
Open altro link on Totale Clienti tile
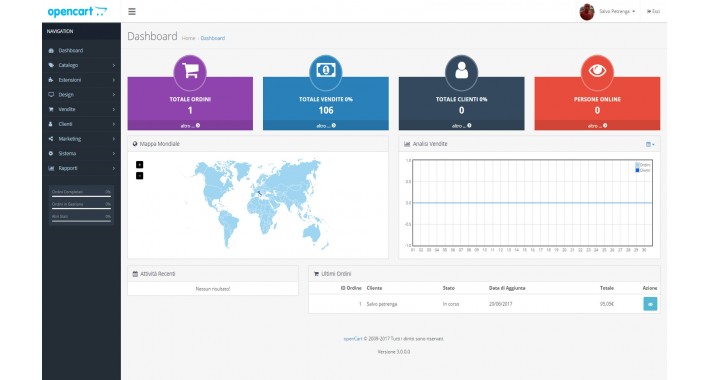461,125
